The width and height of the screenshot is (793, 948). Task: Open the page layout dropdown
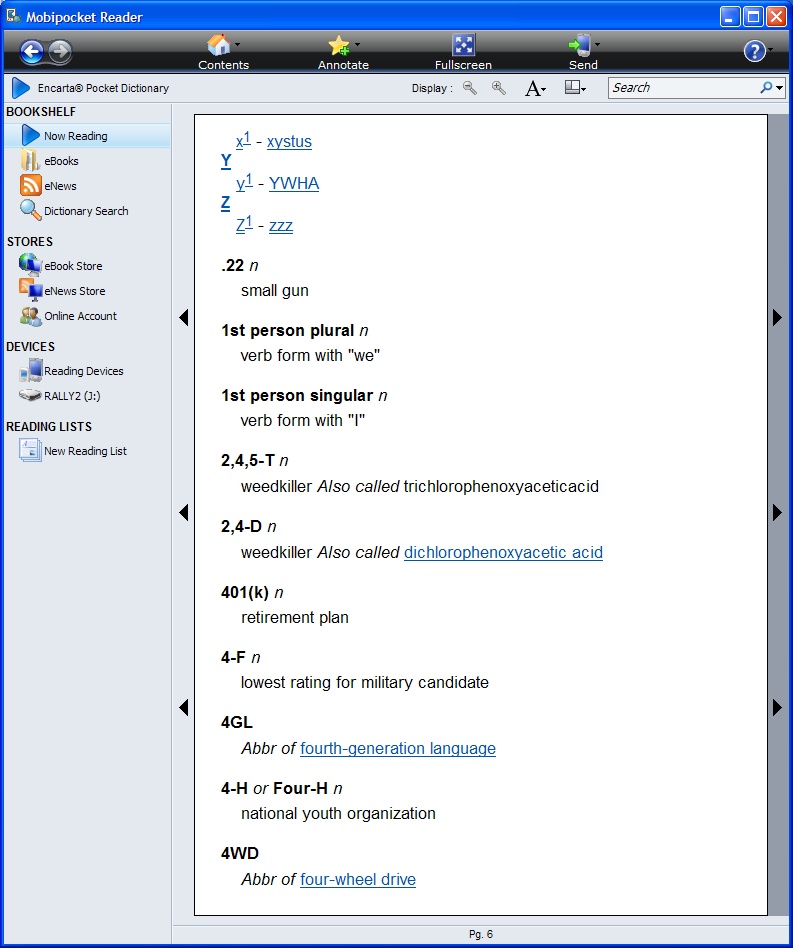pos(575,88)
